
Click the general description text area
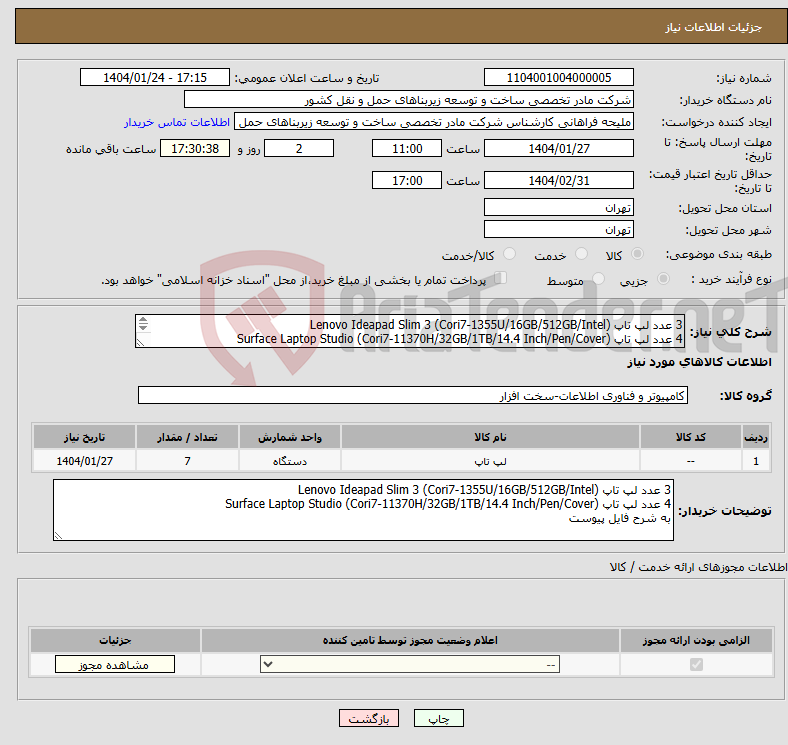410,331
